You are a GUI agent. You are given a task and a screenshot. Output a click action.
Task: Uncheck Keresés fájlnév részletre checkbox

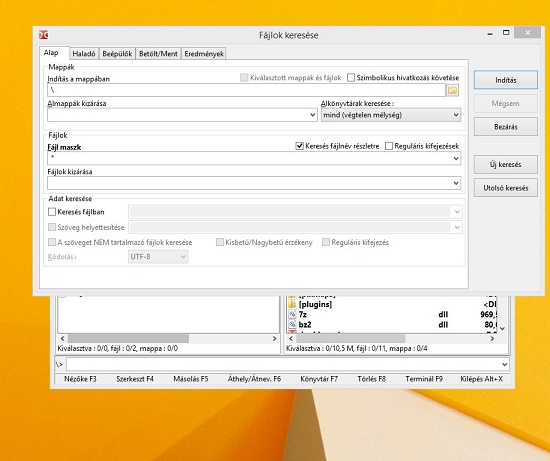(299, 146)
